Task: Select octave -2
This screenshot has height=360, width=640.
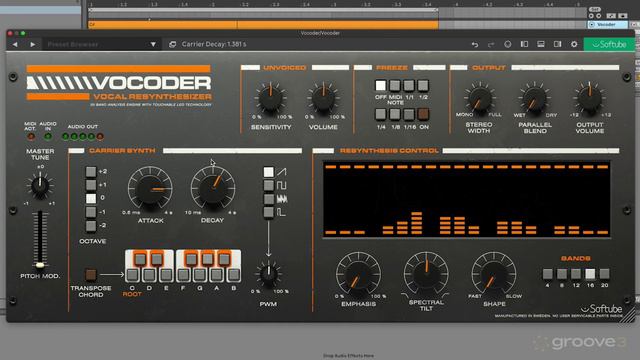Action: tap(91, 225)
